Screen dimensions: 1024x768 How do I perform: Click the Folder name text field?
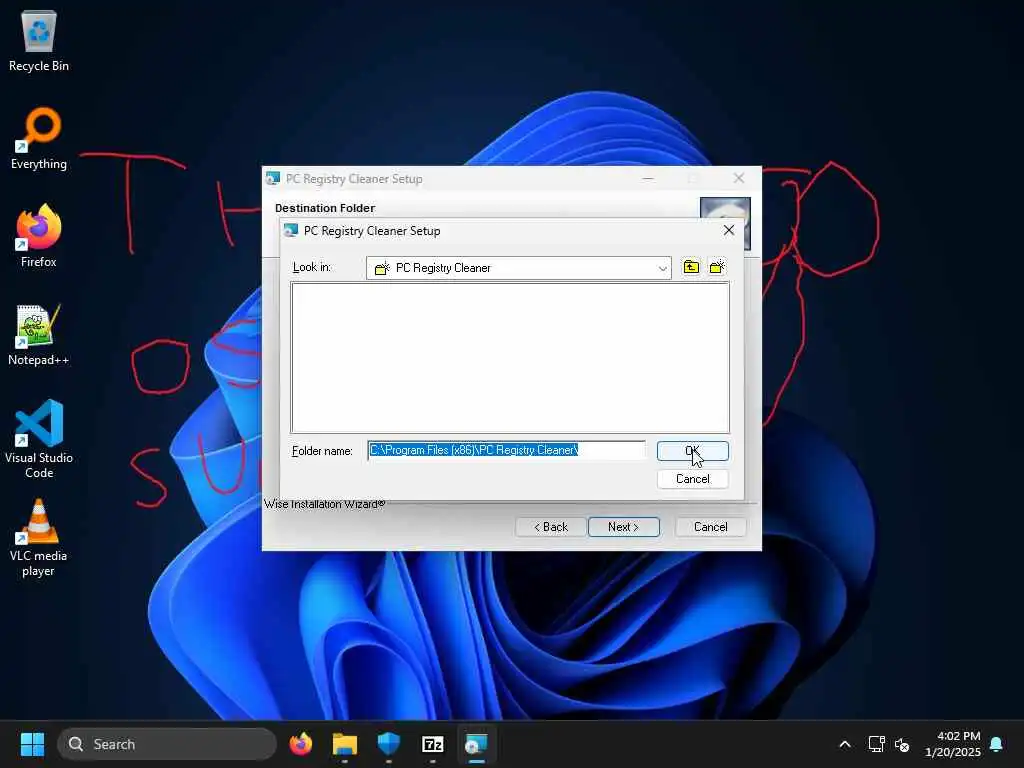coord(506,450)
